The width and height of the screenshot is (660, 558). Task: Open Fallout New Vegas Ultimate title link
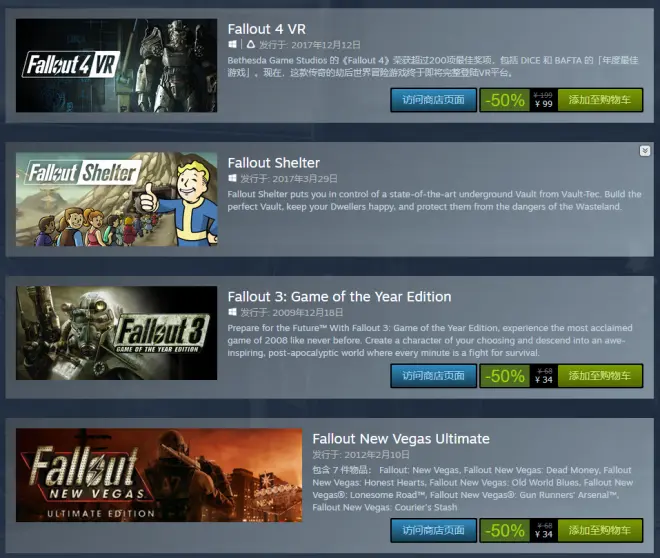click(x=401, y=439)
